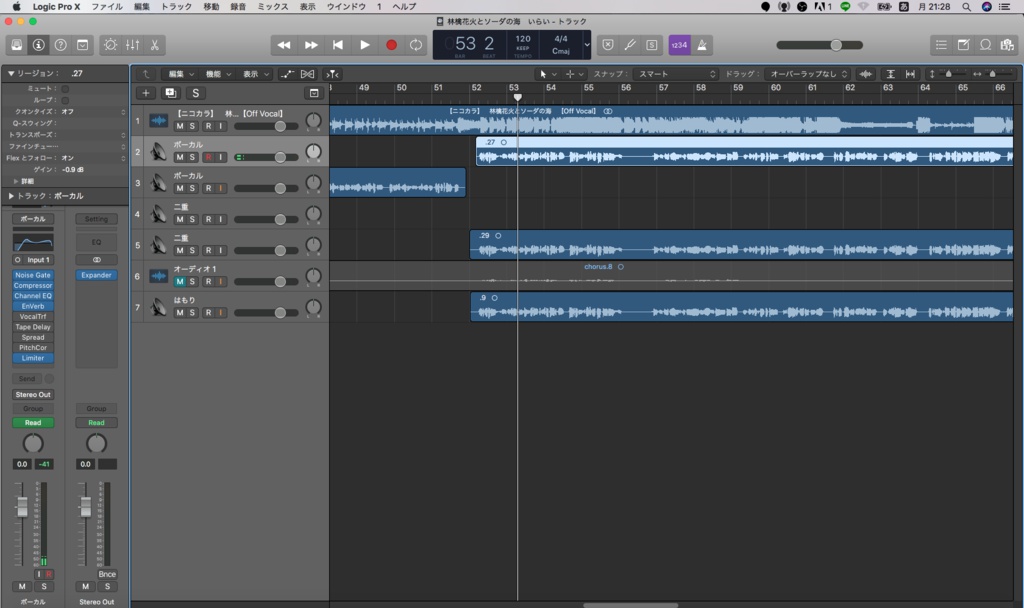Toggle Cycle mode loop icon
The image size is (1024, 608).
[x=416, y=45]
